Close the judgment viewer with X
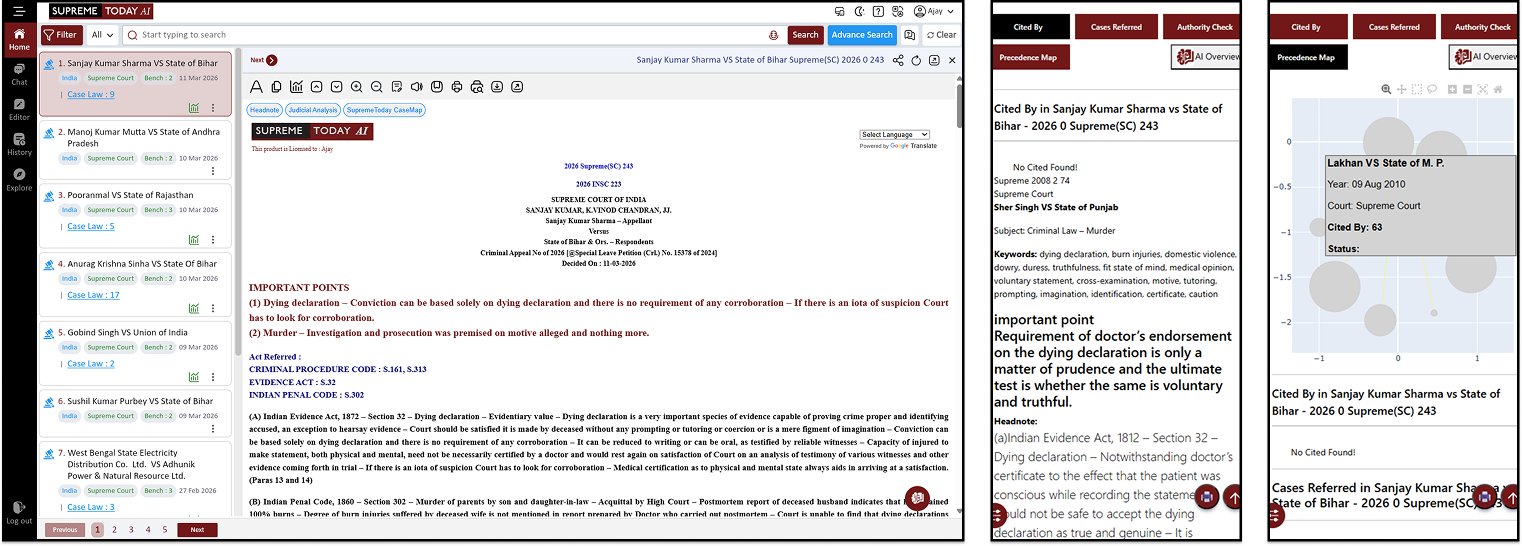Image resolution: width=1522 pixels, height=546 pixels. [952, 60]
